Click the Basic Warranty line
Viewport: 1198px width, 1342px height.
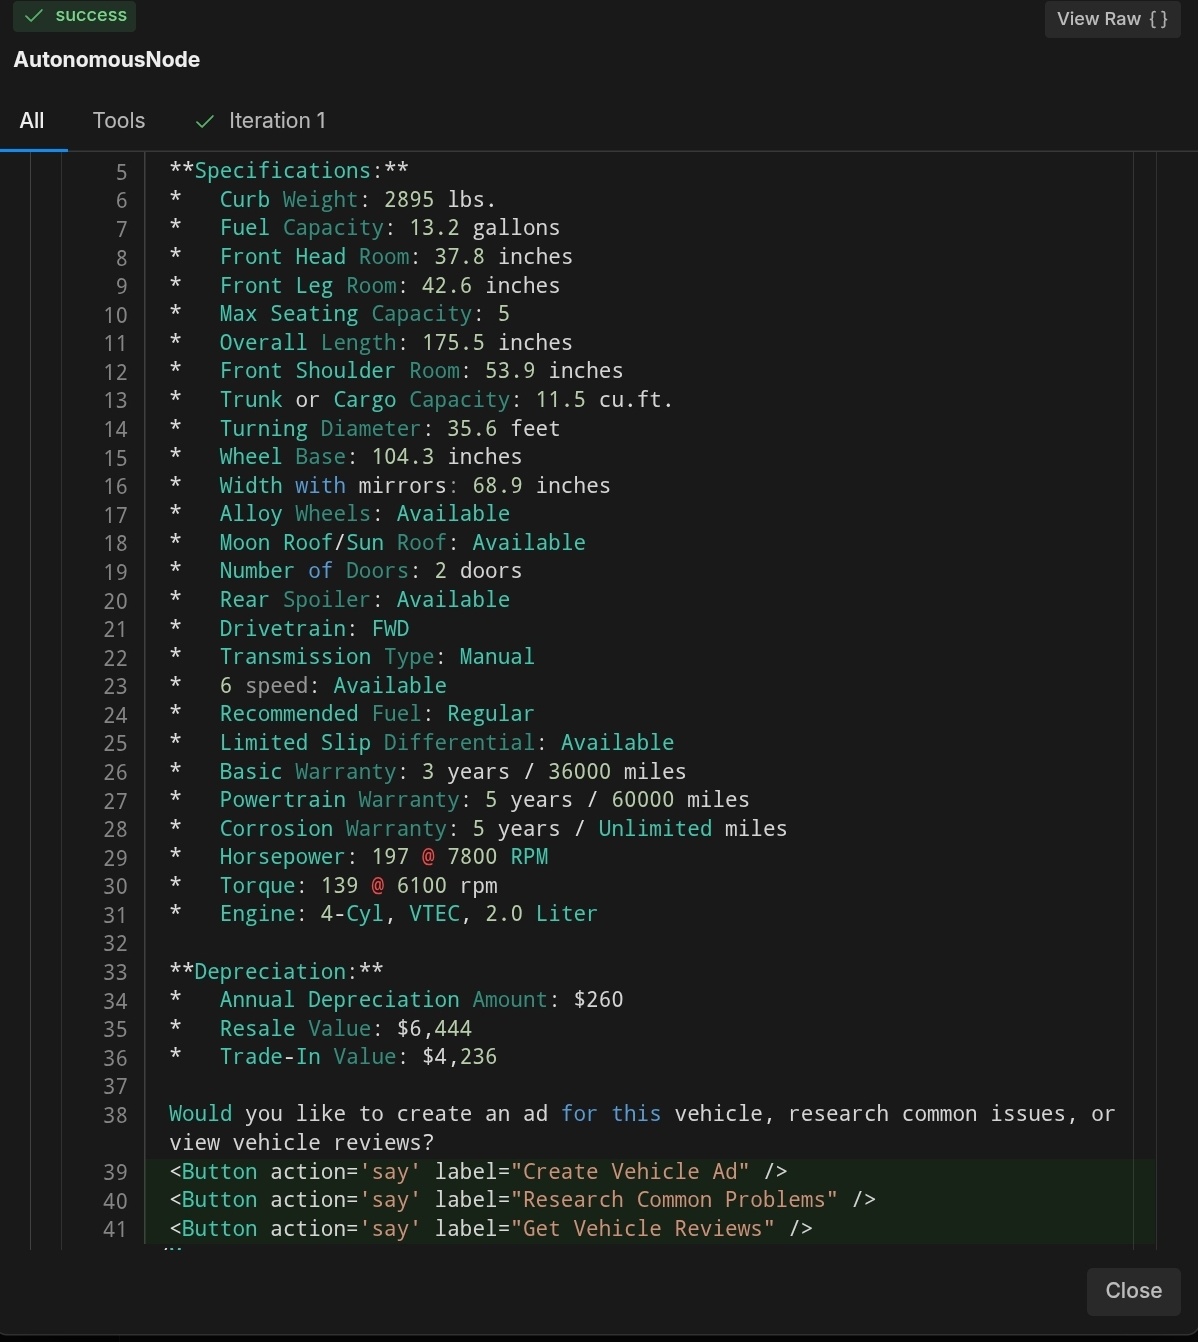[428, 772]
